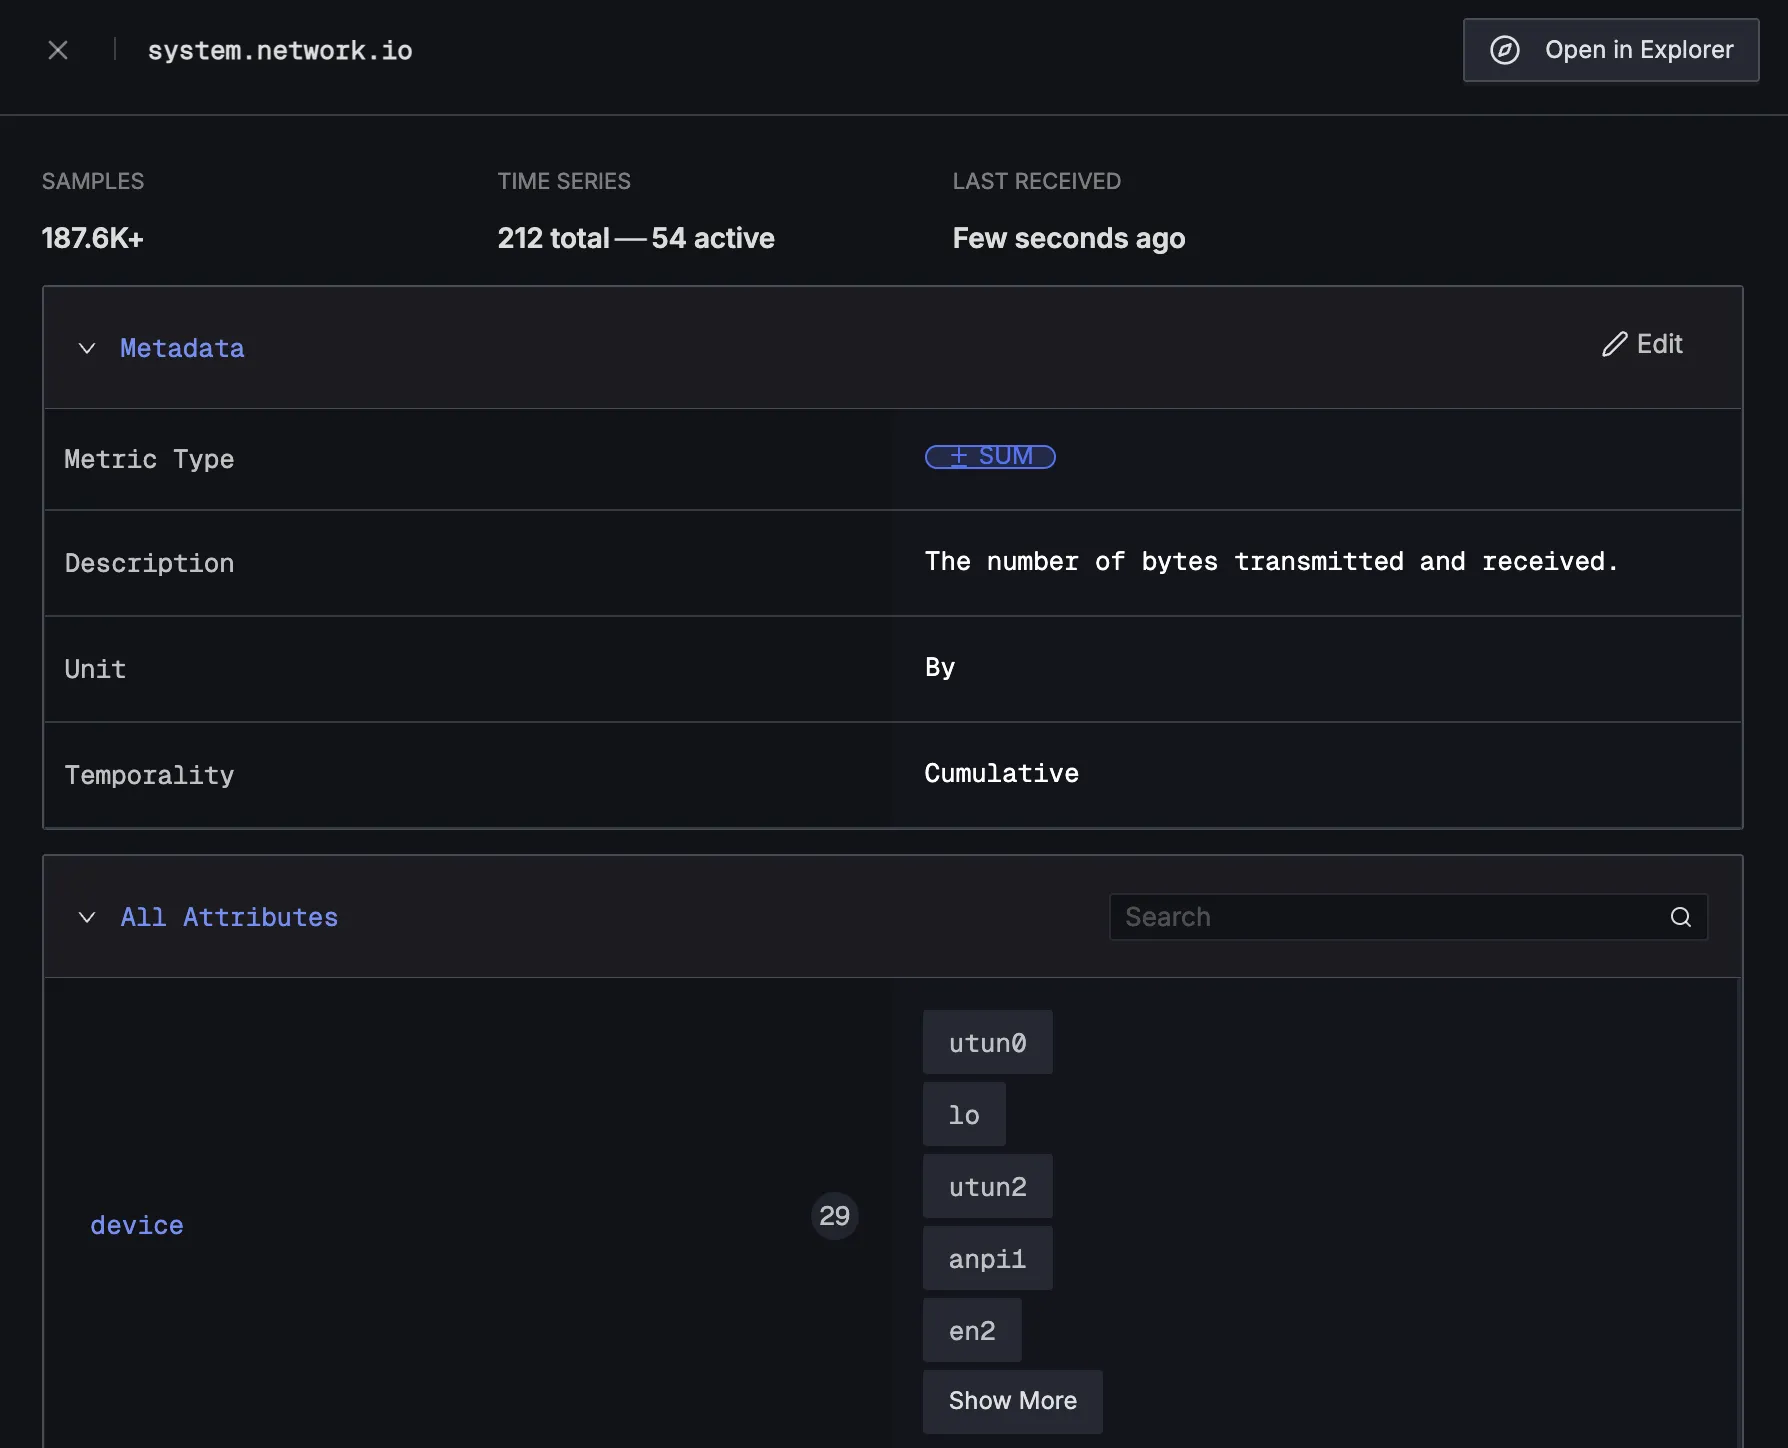Click the compass icon on Open in Explorer
The image size is (1788, 1448).
coord(1506,50)
